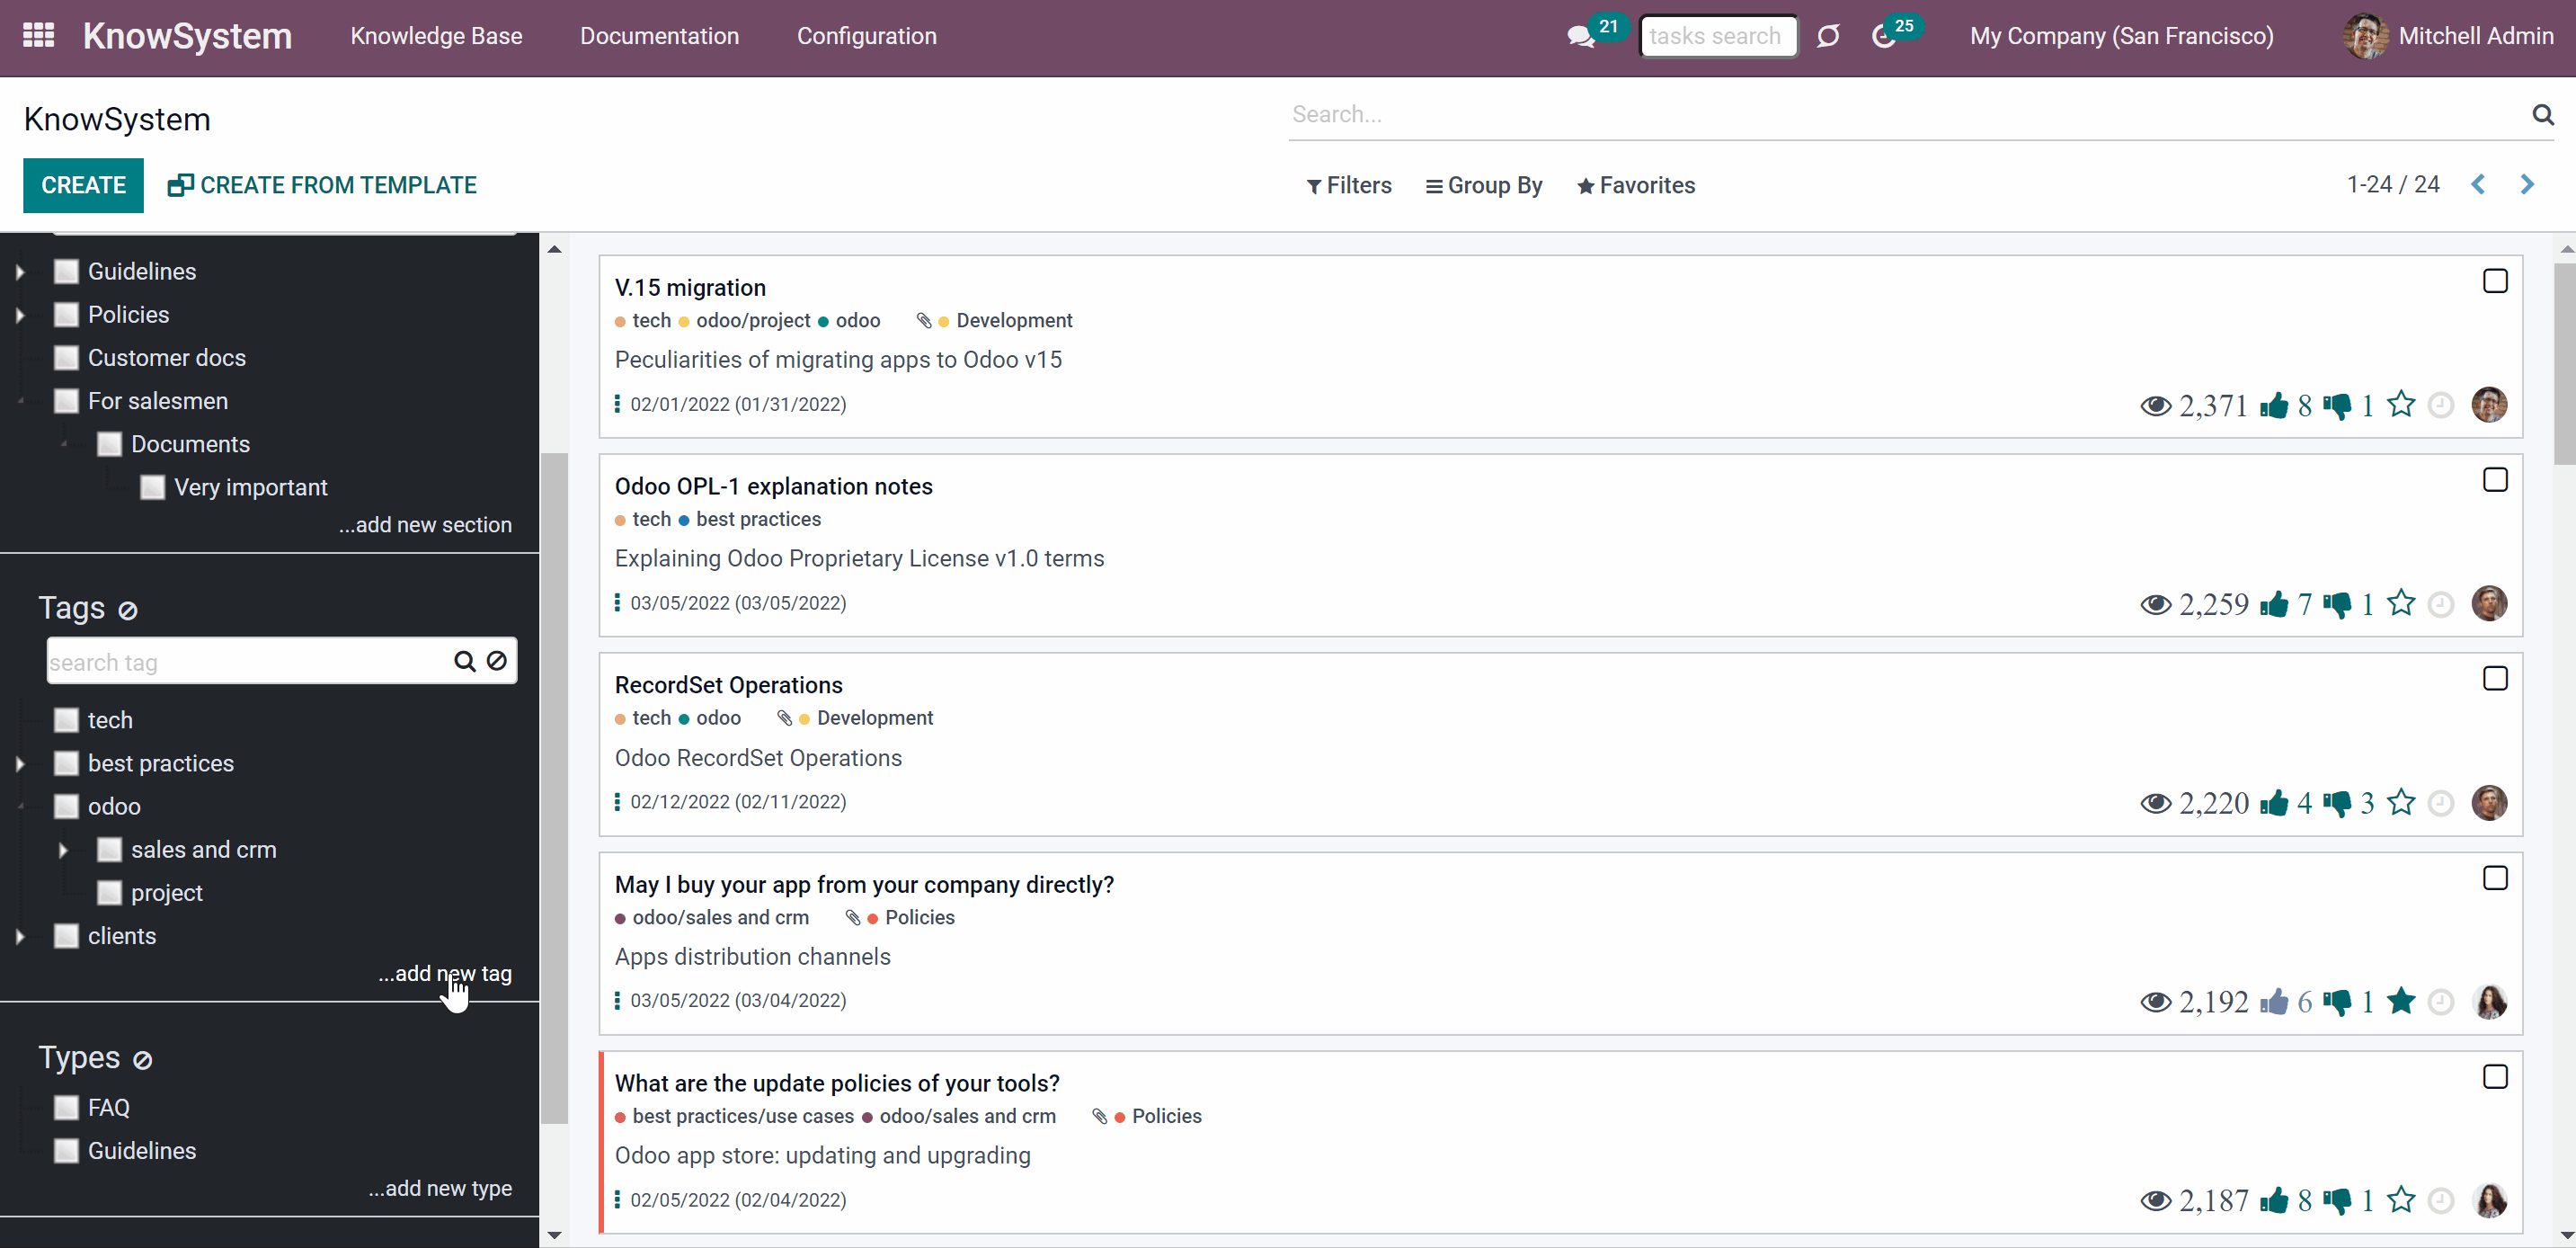The image size is (2576, 1248).
Task: Open the Favorites dropdown
Action: (1636, 186)
